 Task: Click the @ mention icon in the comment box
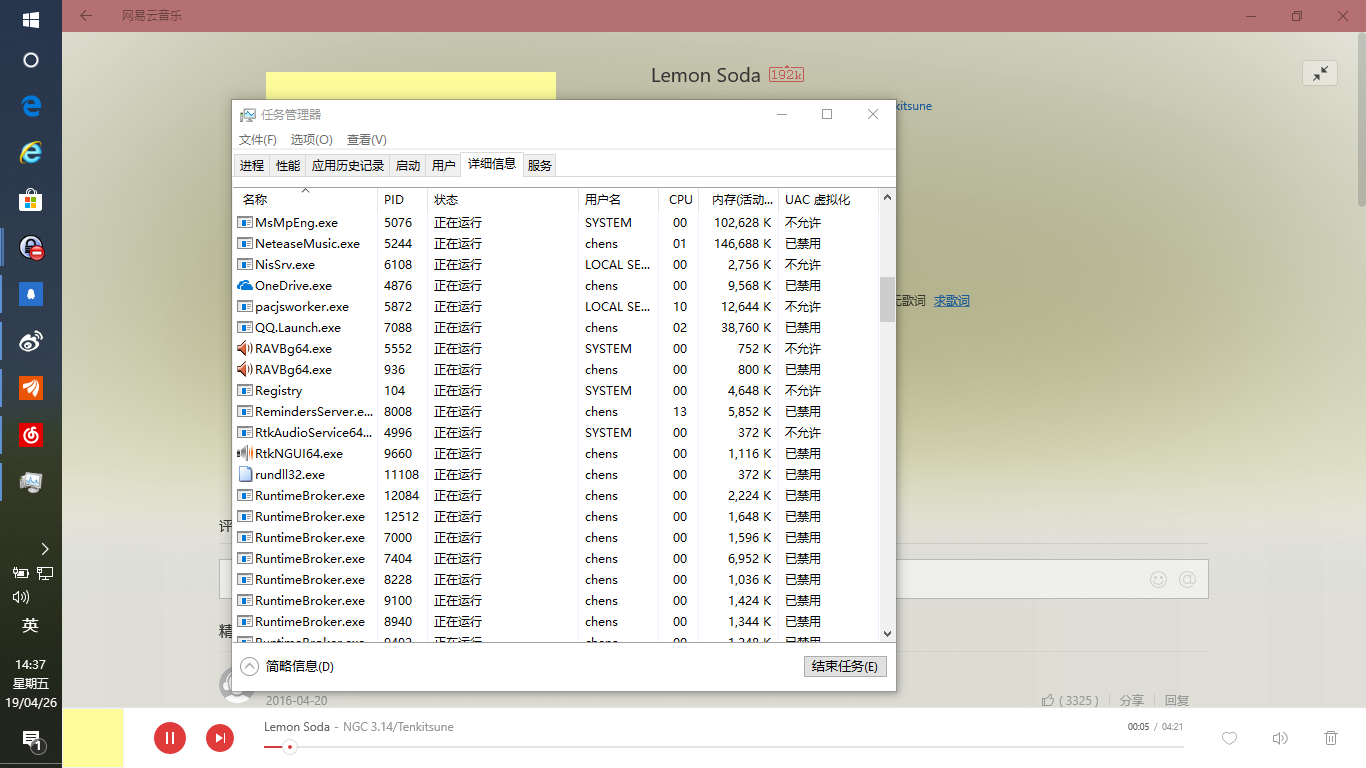[1188, 579]
